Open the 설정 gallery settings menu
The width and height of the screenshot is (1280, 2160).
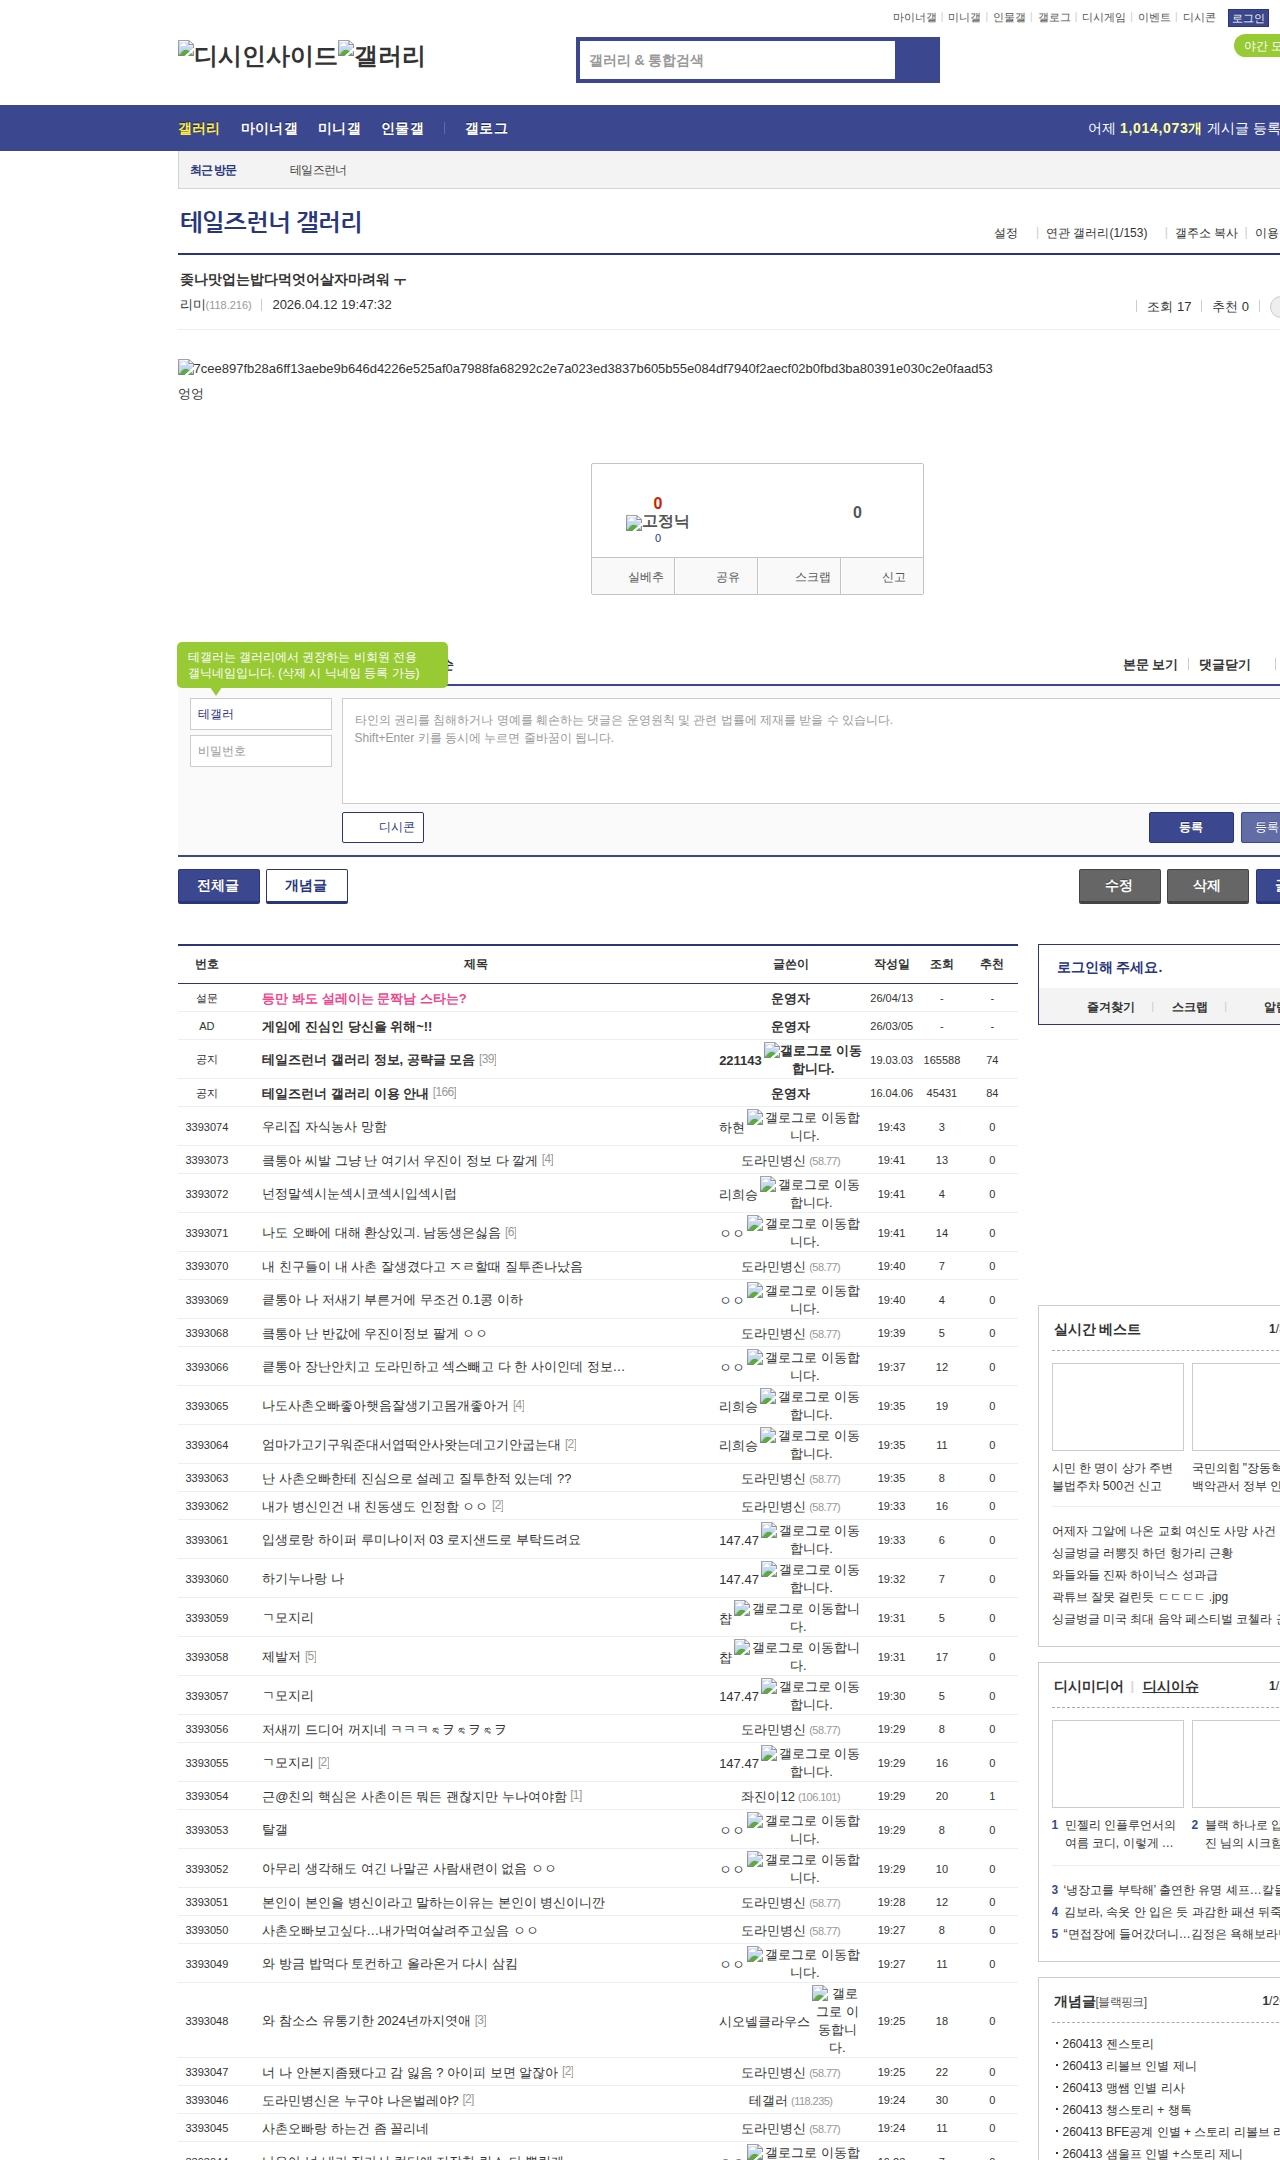(1005, 233)
